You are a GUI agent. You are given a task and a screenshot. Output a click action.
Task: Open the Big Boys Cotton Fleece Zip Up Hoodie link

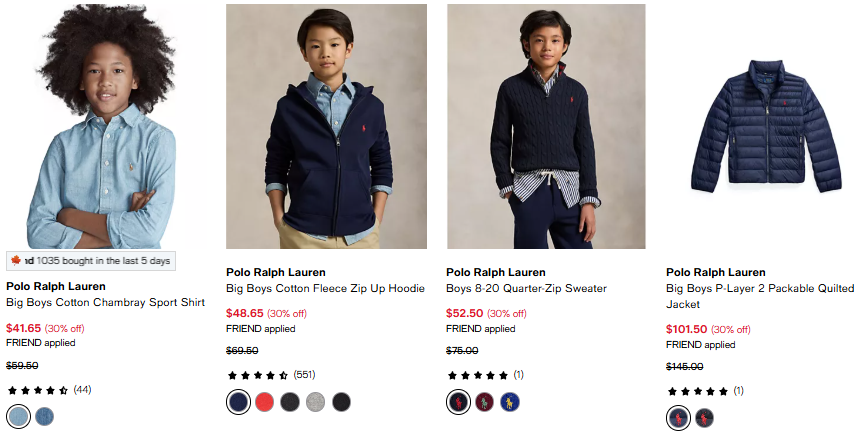point(325,289)
